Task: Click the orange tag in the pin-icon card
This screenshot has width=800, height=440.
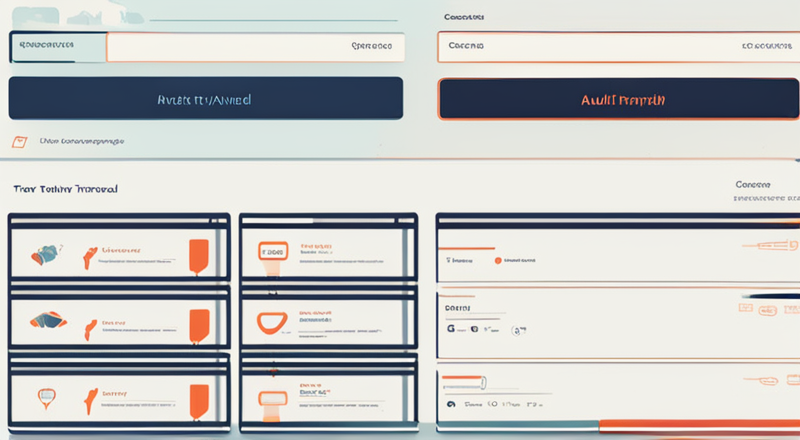Action: (199, 402)
